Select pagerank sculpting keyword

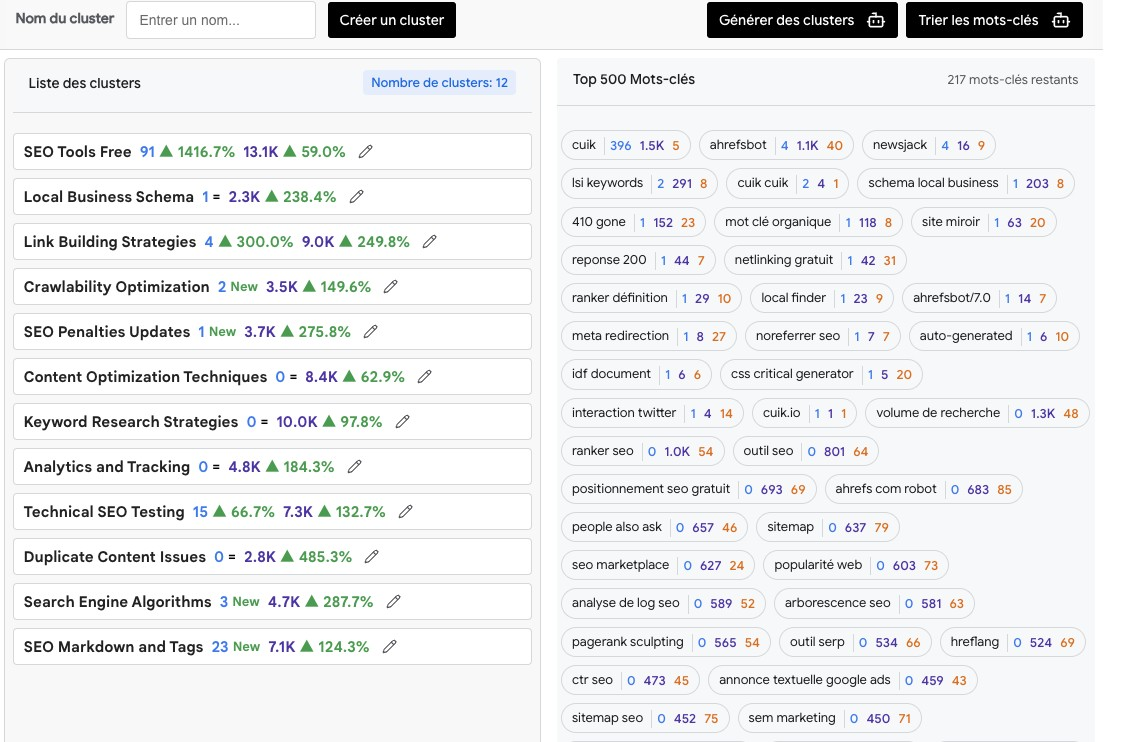(666, 642)
